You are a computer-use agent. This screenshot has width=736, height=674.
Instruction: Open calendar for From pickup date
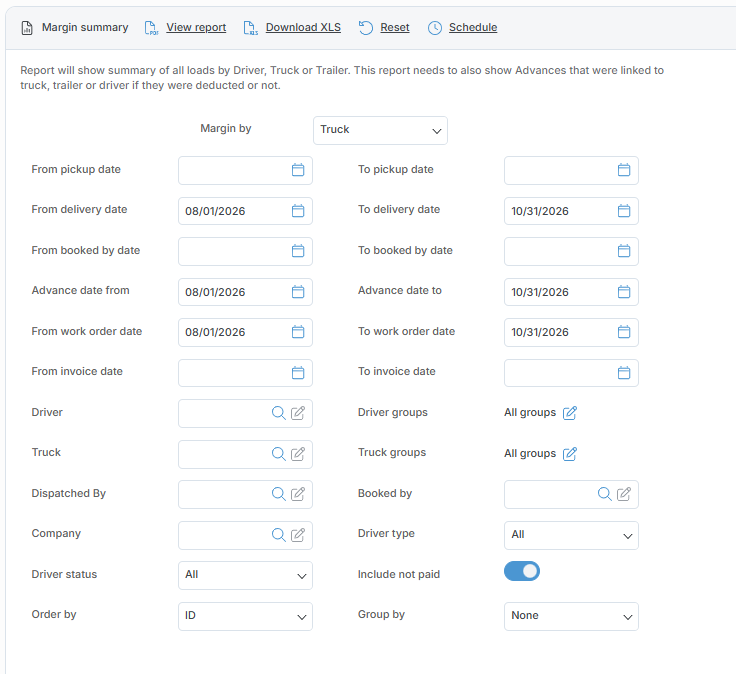tap(298, 170)
